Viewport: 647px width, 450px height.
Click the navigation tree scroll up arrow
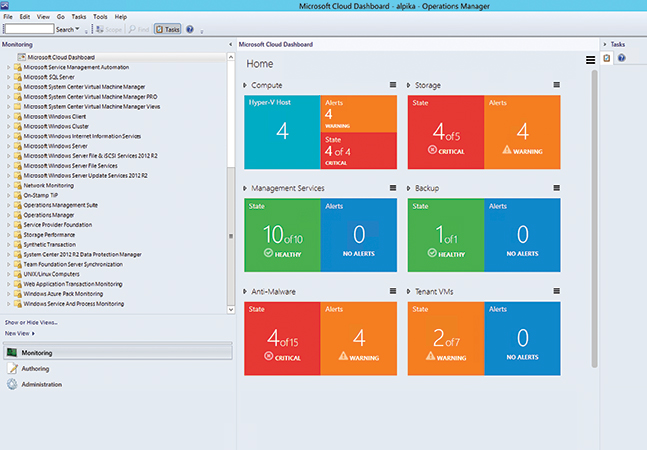[x=231, y=57]
